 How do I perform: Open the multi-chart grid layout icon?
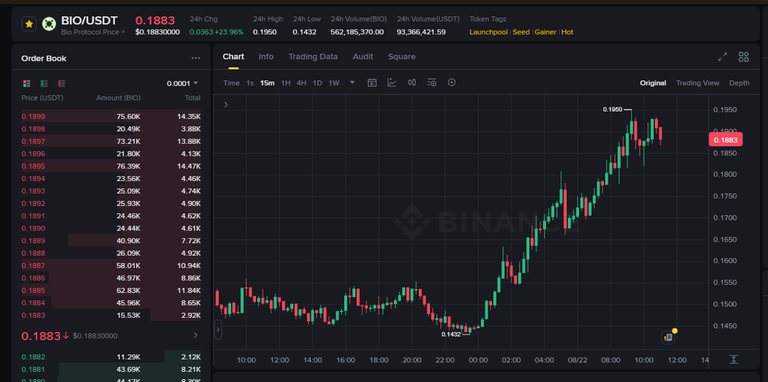[744, 57]
